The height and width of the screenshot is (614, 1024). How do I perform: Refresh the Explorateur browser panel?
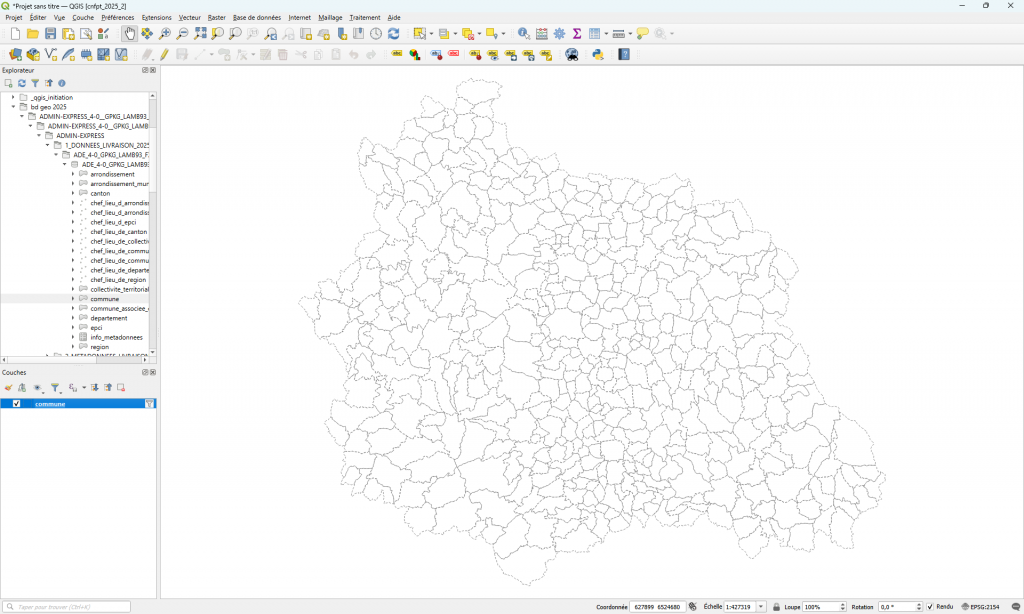click(22, 83)
